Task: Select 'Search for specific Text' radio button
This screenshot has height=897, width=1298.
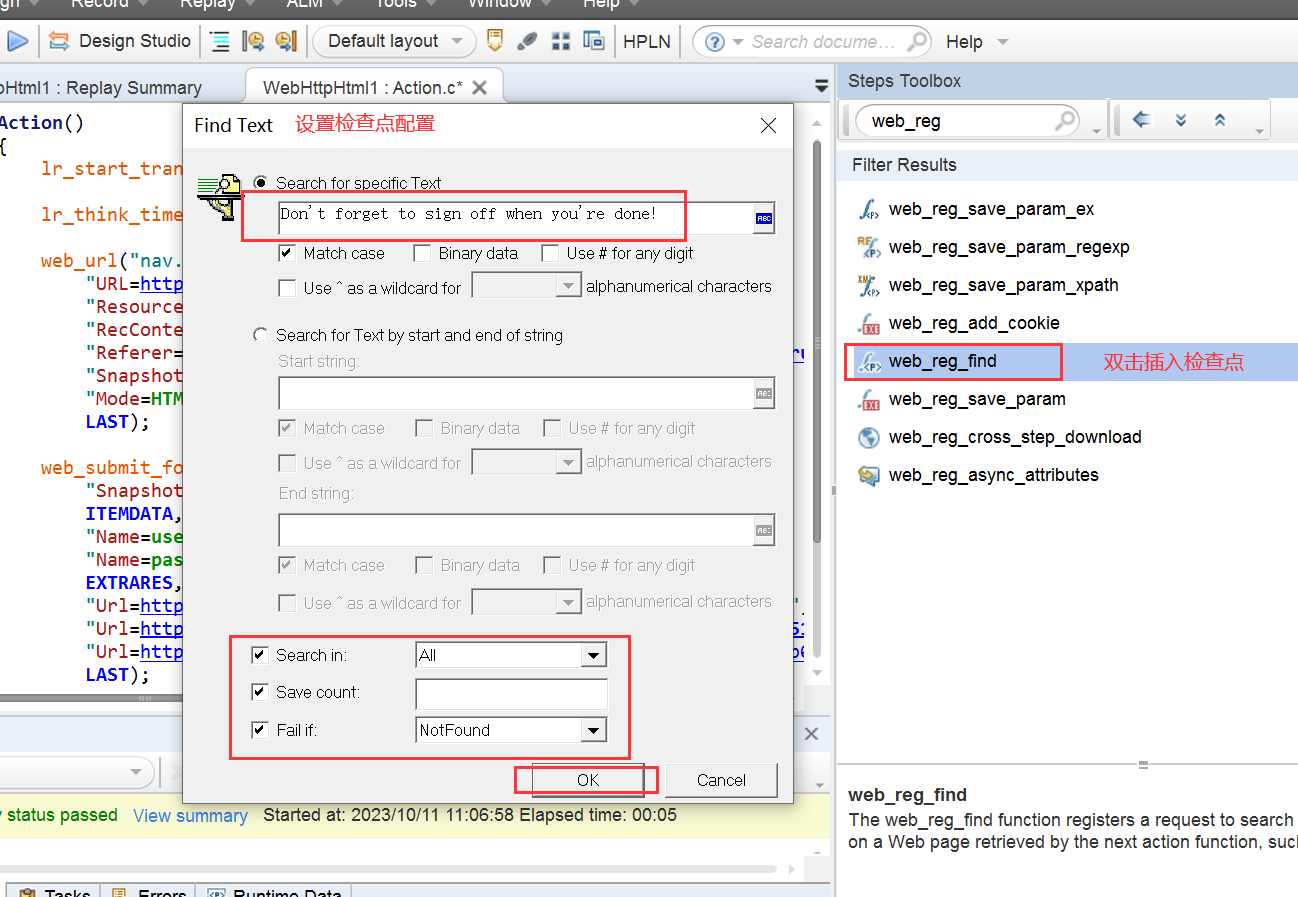Action: (261, 183)
